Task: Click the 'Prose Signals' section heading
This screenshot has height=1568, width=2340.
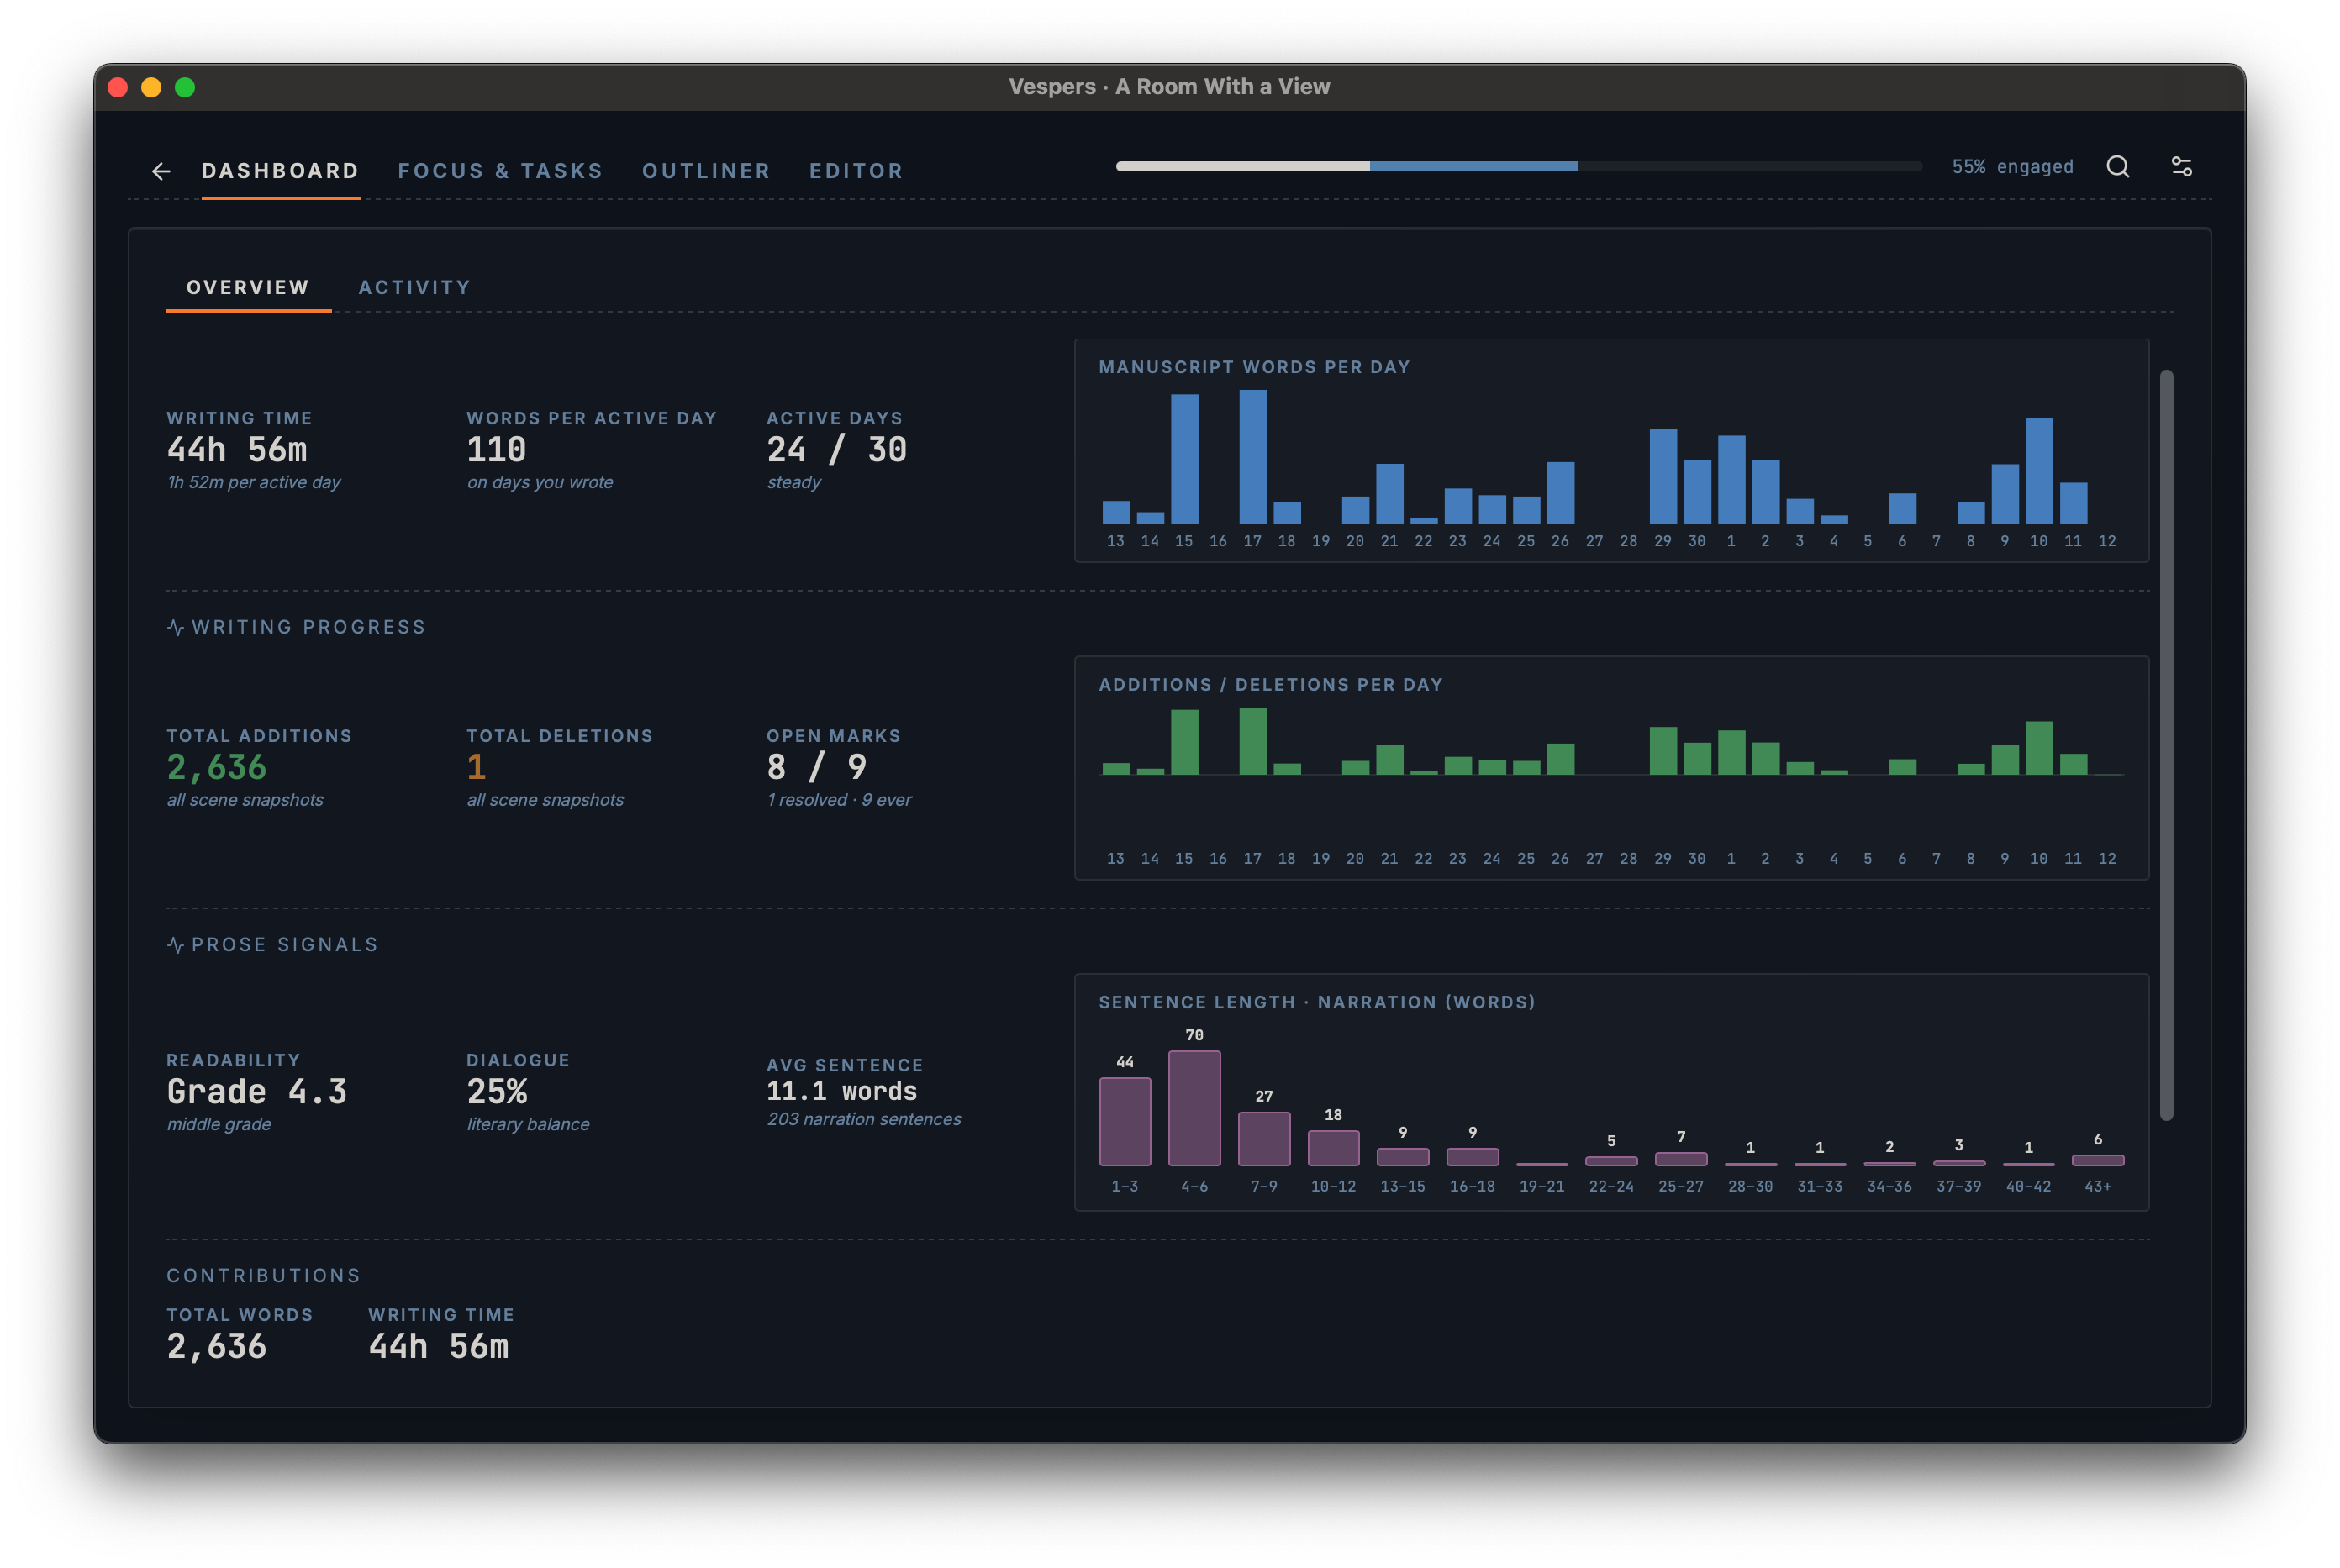Action: pos(285,945)
